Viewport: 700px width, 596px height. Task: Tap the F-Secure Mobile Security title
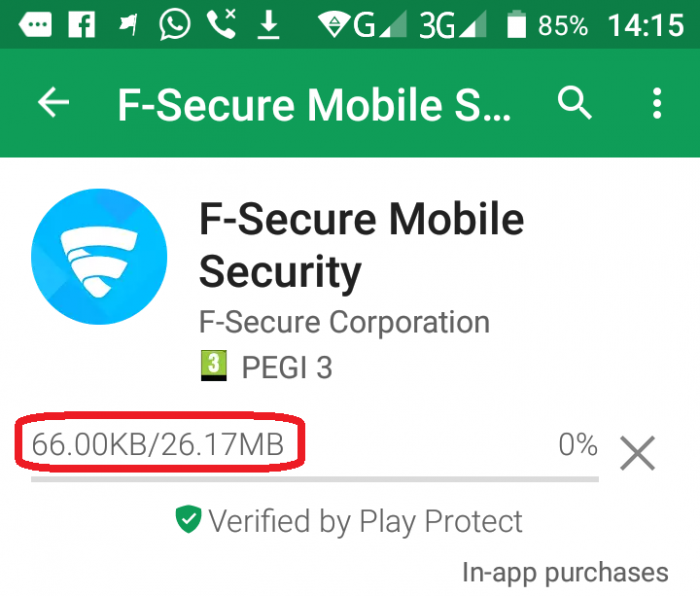pos(361,245)
